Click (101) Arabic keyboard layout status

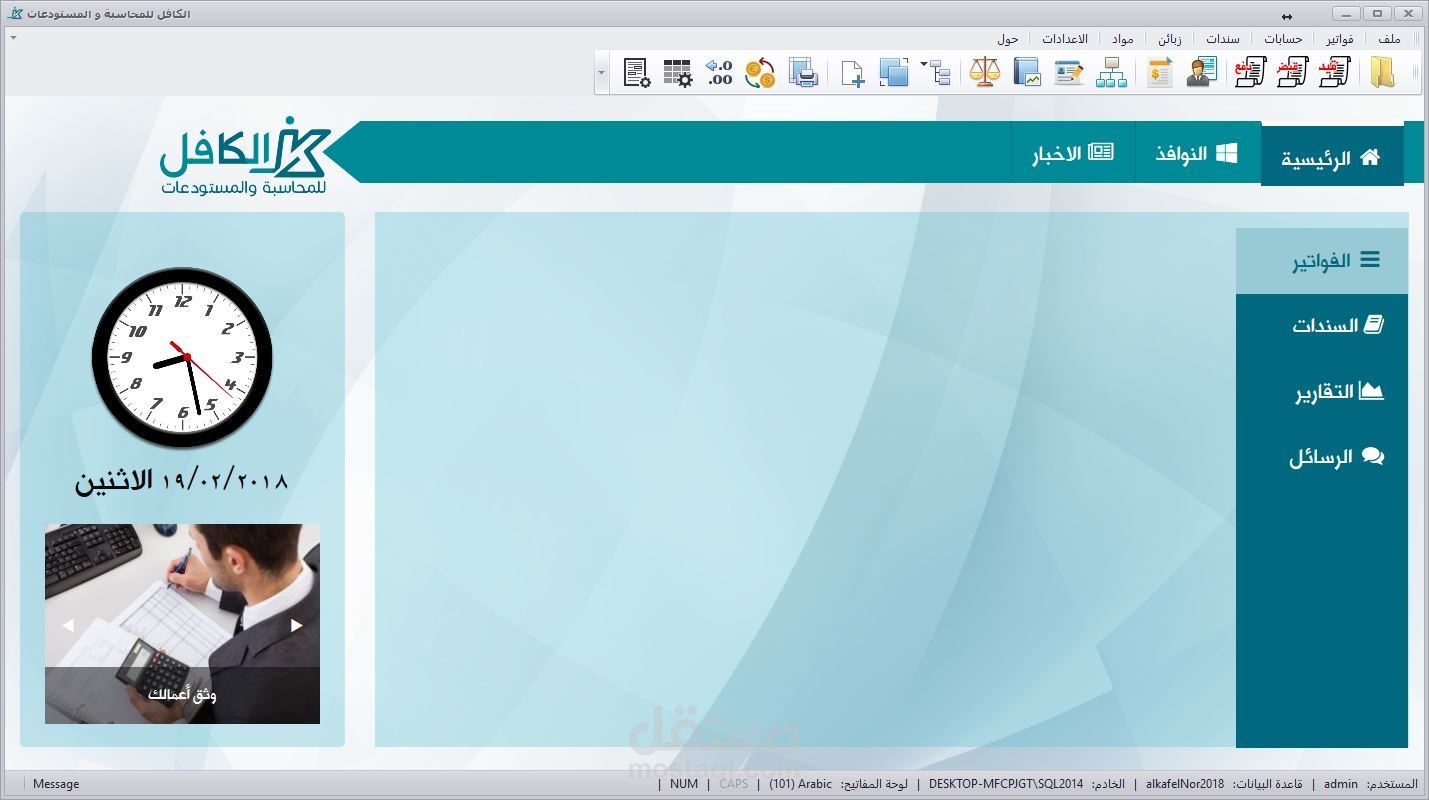(800, 784)
